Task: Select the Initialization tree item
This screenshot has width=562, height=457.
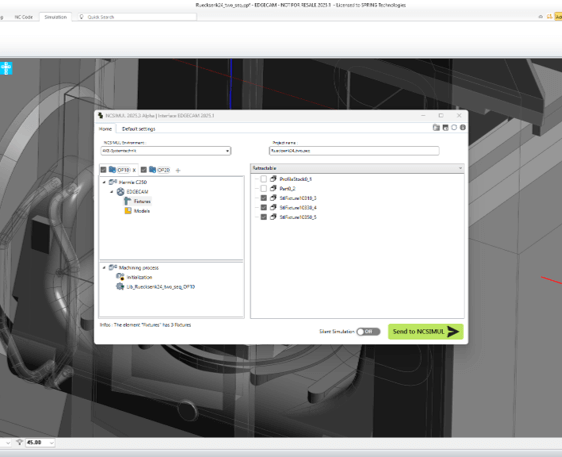Action: click(139, 277)
